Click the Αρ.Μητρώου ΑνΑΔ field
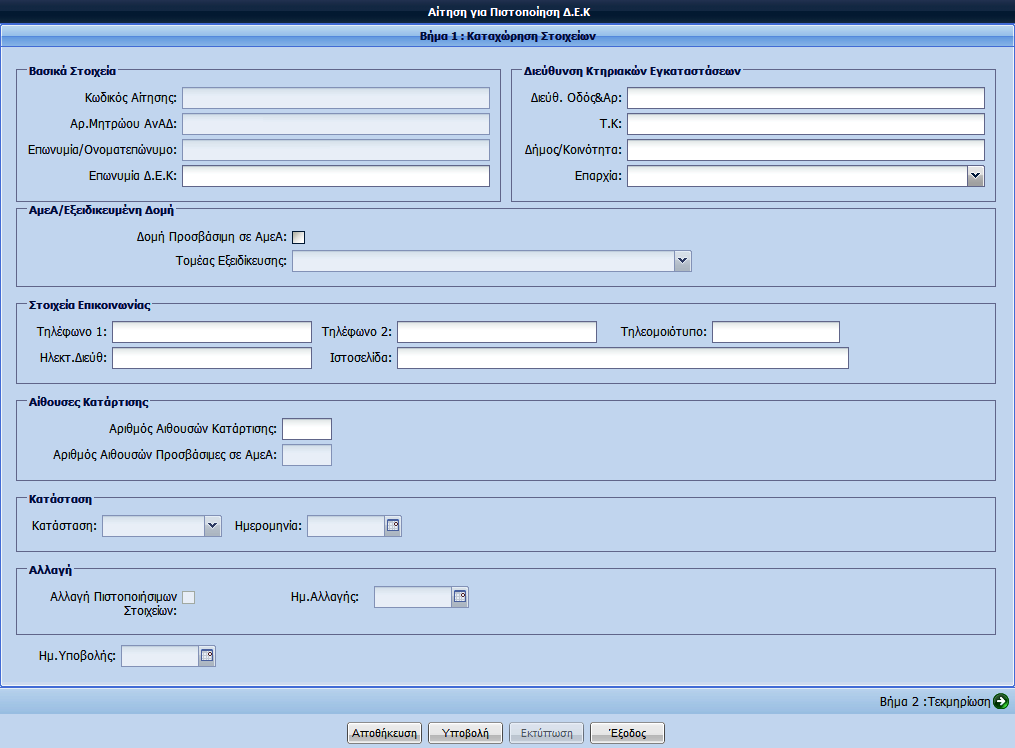This screenshot has height=748, width=1015. click(336, 124)
